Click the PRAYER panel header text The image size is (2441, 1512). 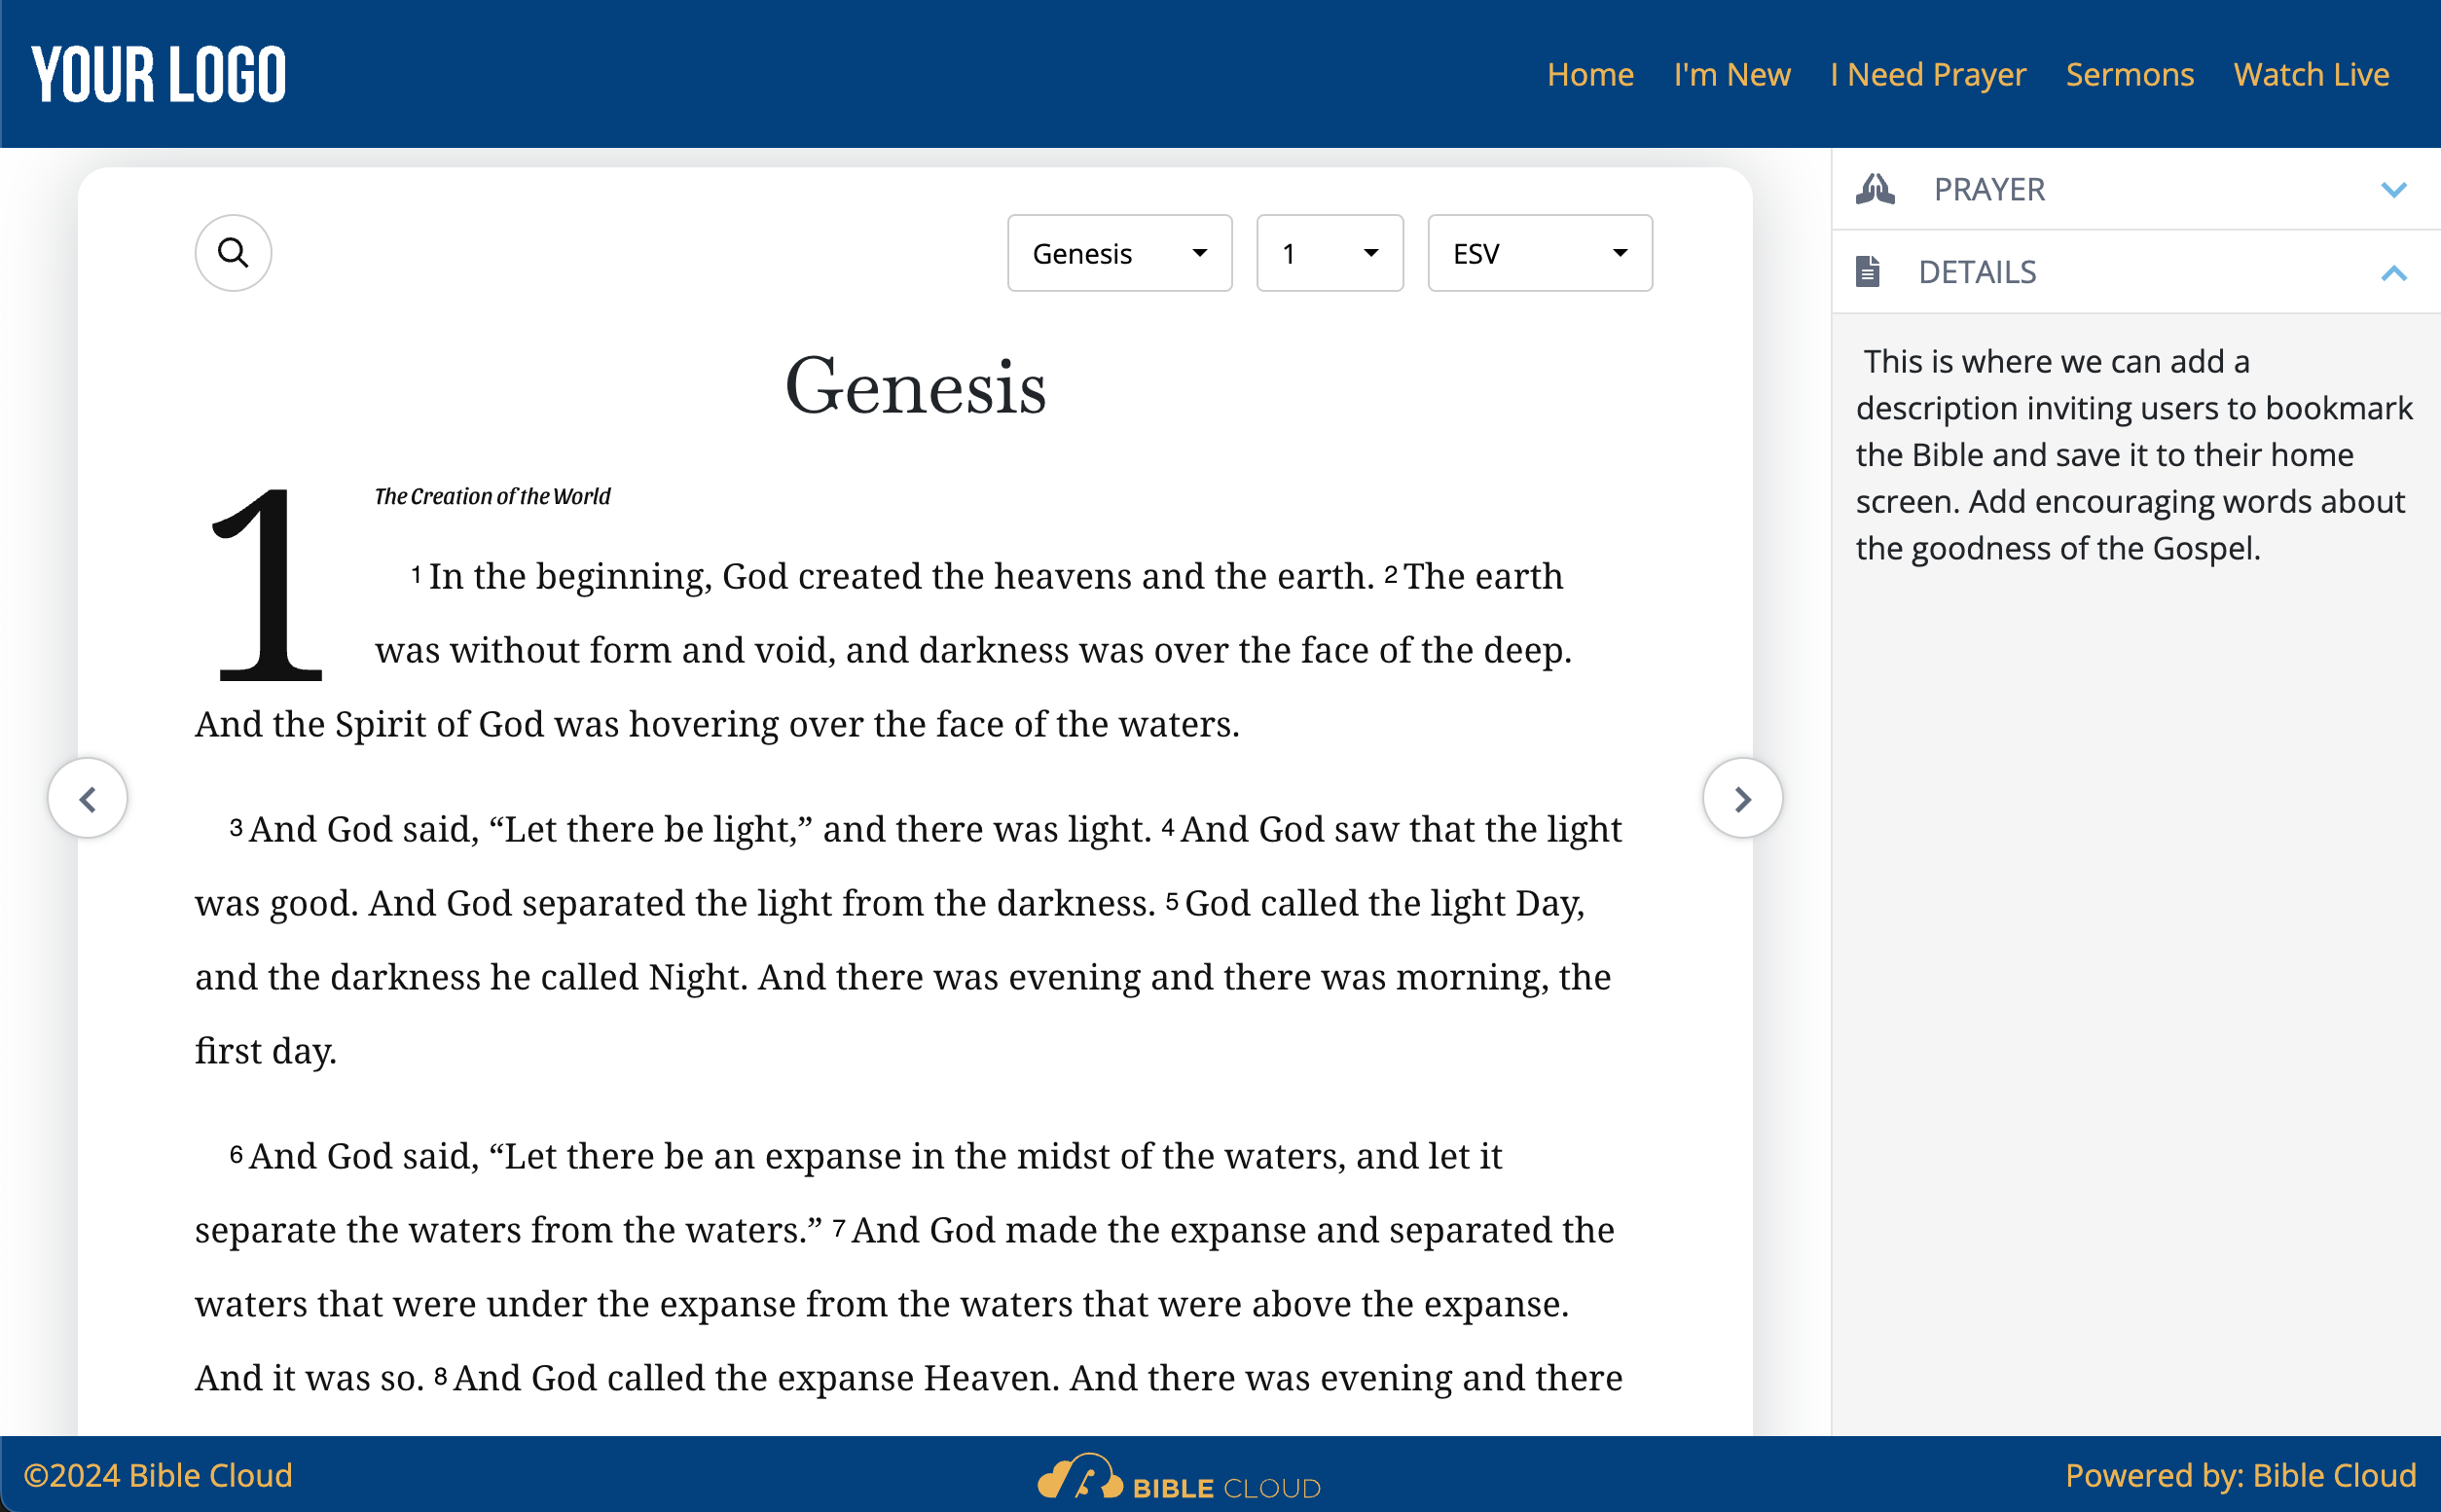pos(1989,188)
